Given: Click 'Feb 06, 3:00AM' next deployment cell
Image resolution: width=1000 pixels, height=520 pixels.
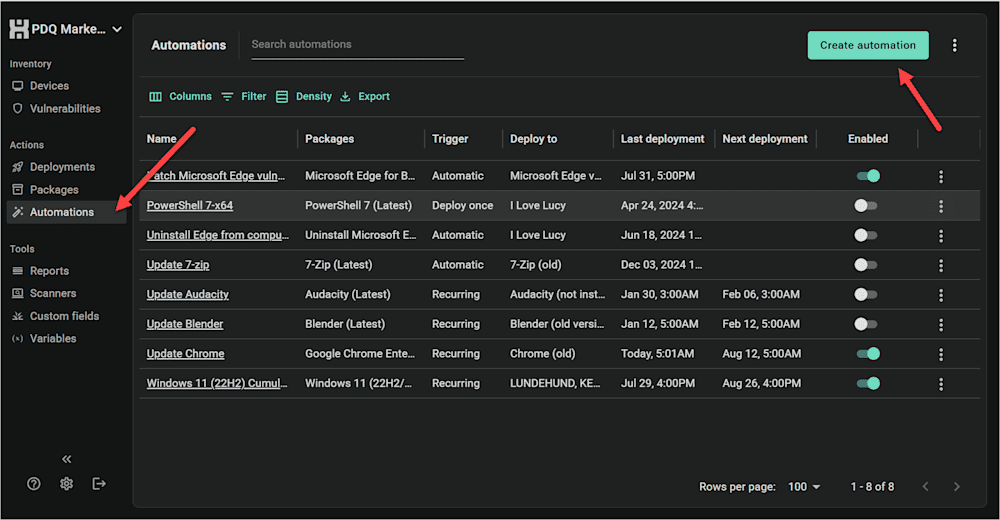Looking at the screenshot, I should coord(761,294).
